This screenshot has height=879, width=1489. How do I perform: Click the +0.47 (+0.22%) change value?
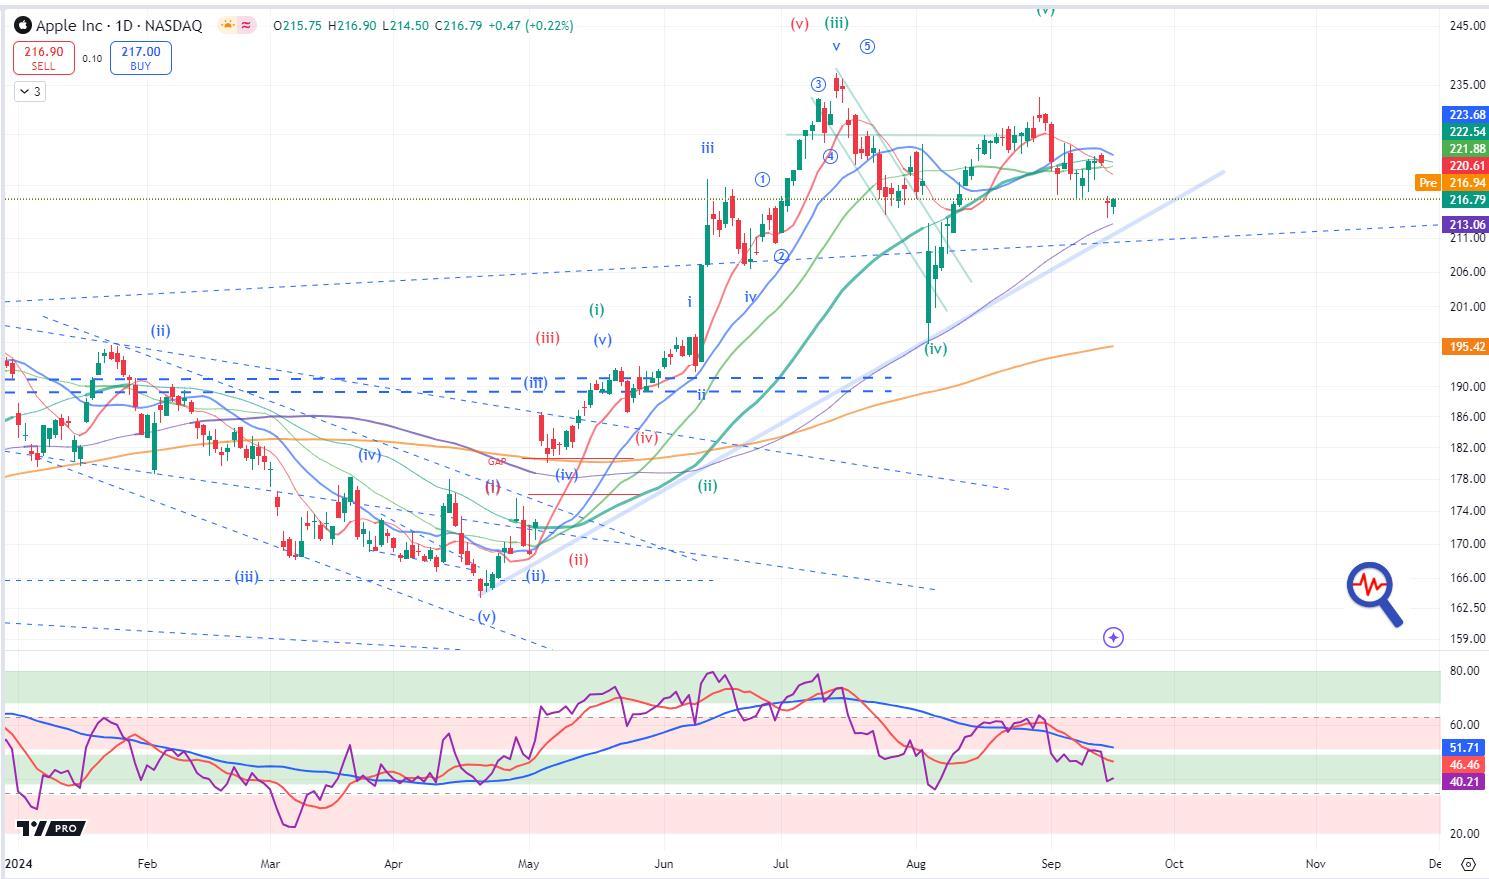530,25
